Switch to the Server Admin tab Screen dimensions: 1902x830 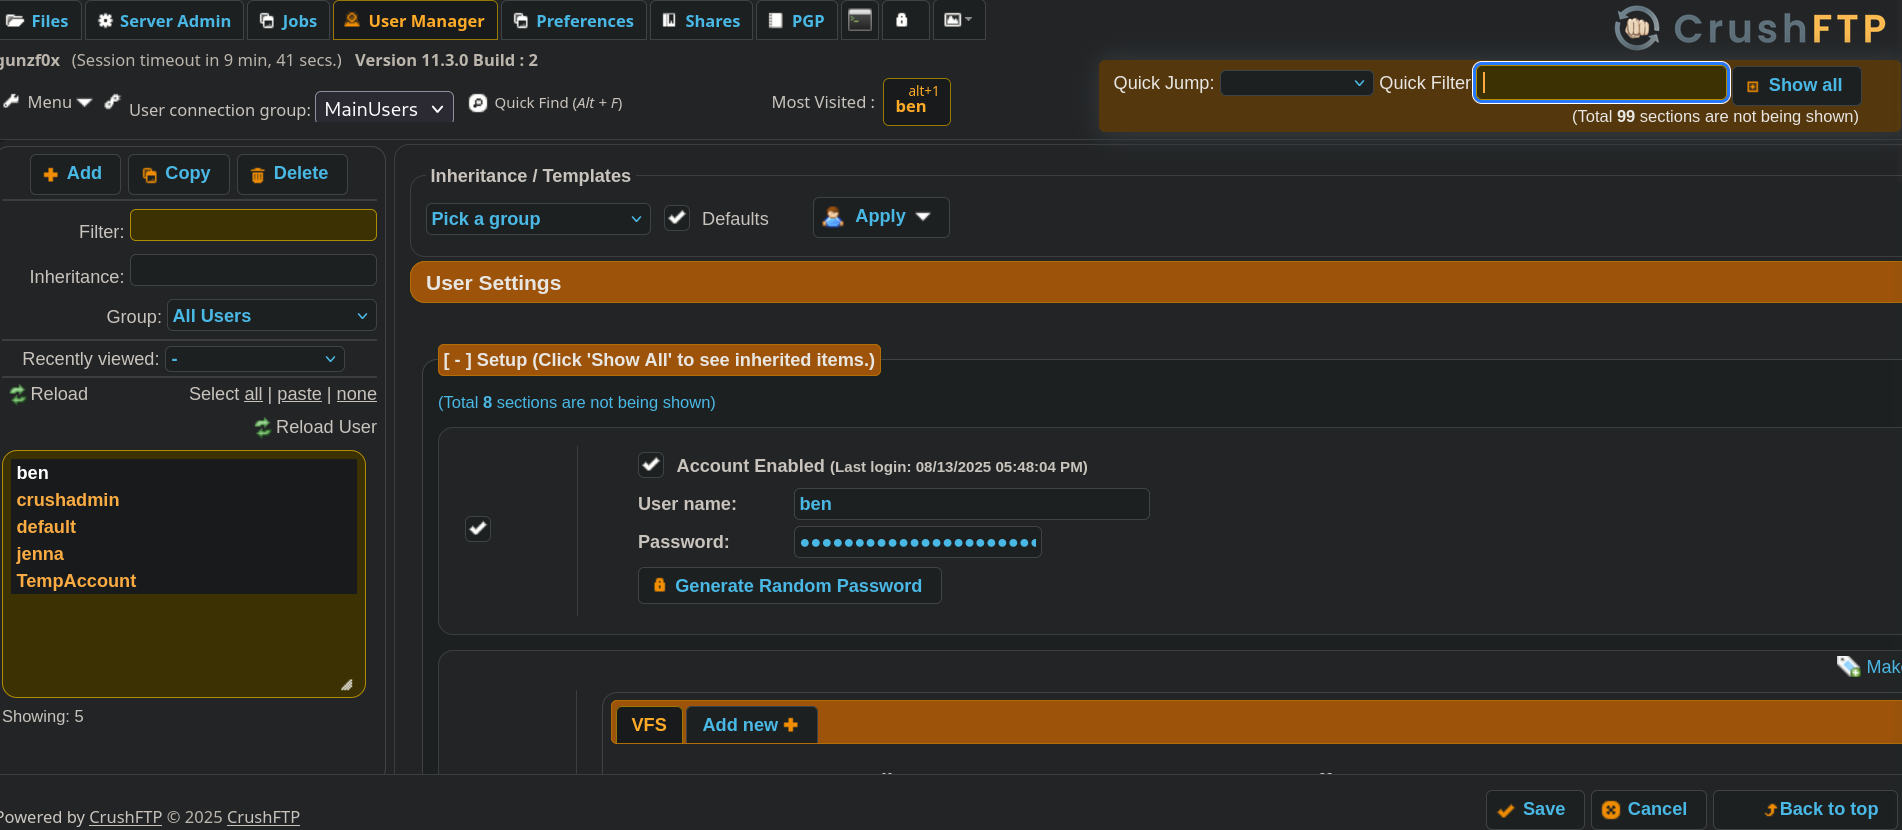click(x=164, y=21)
